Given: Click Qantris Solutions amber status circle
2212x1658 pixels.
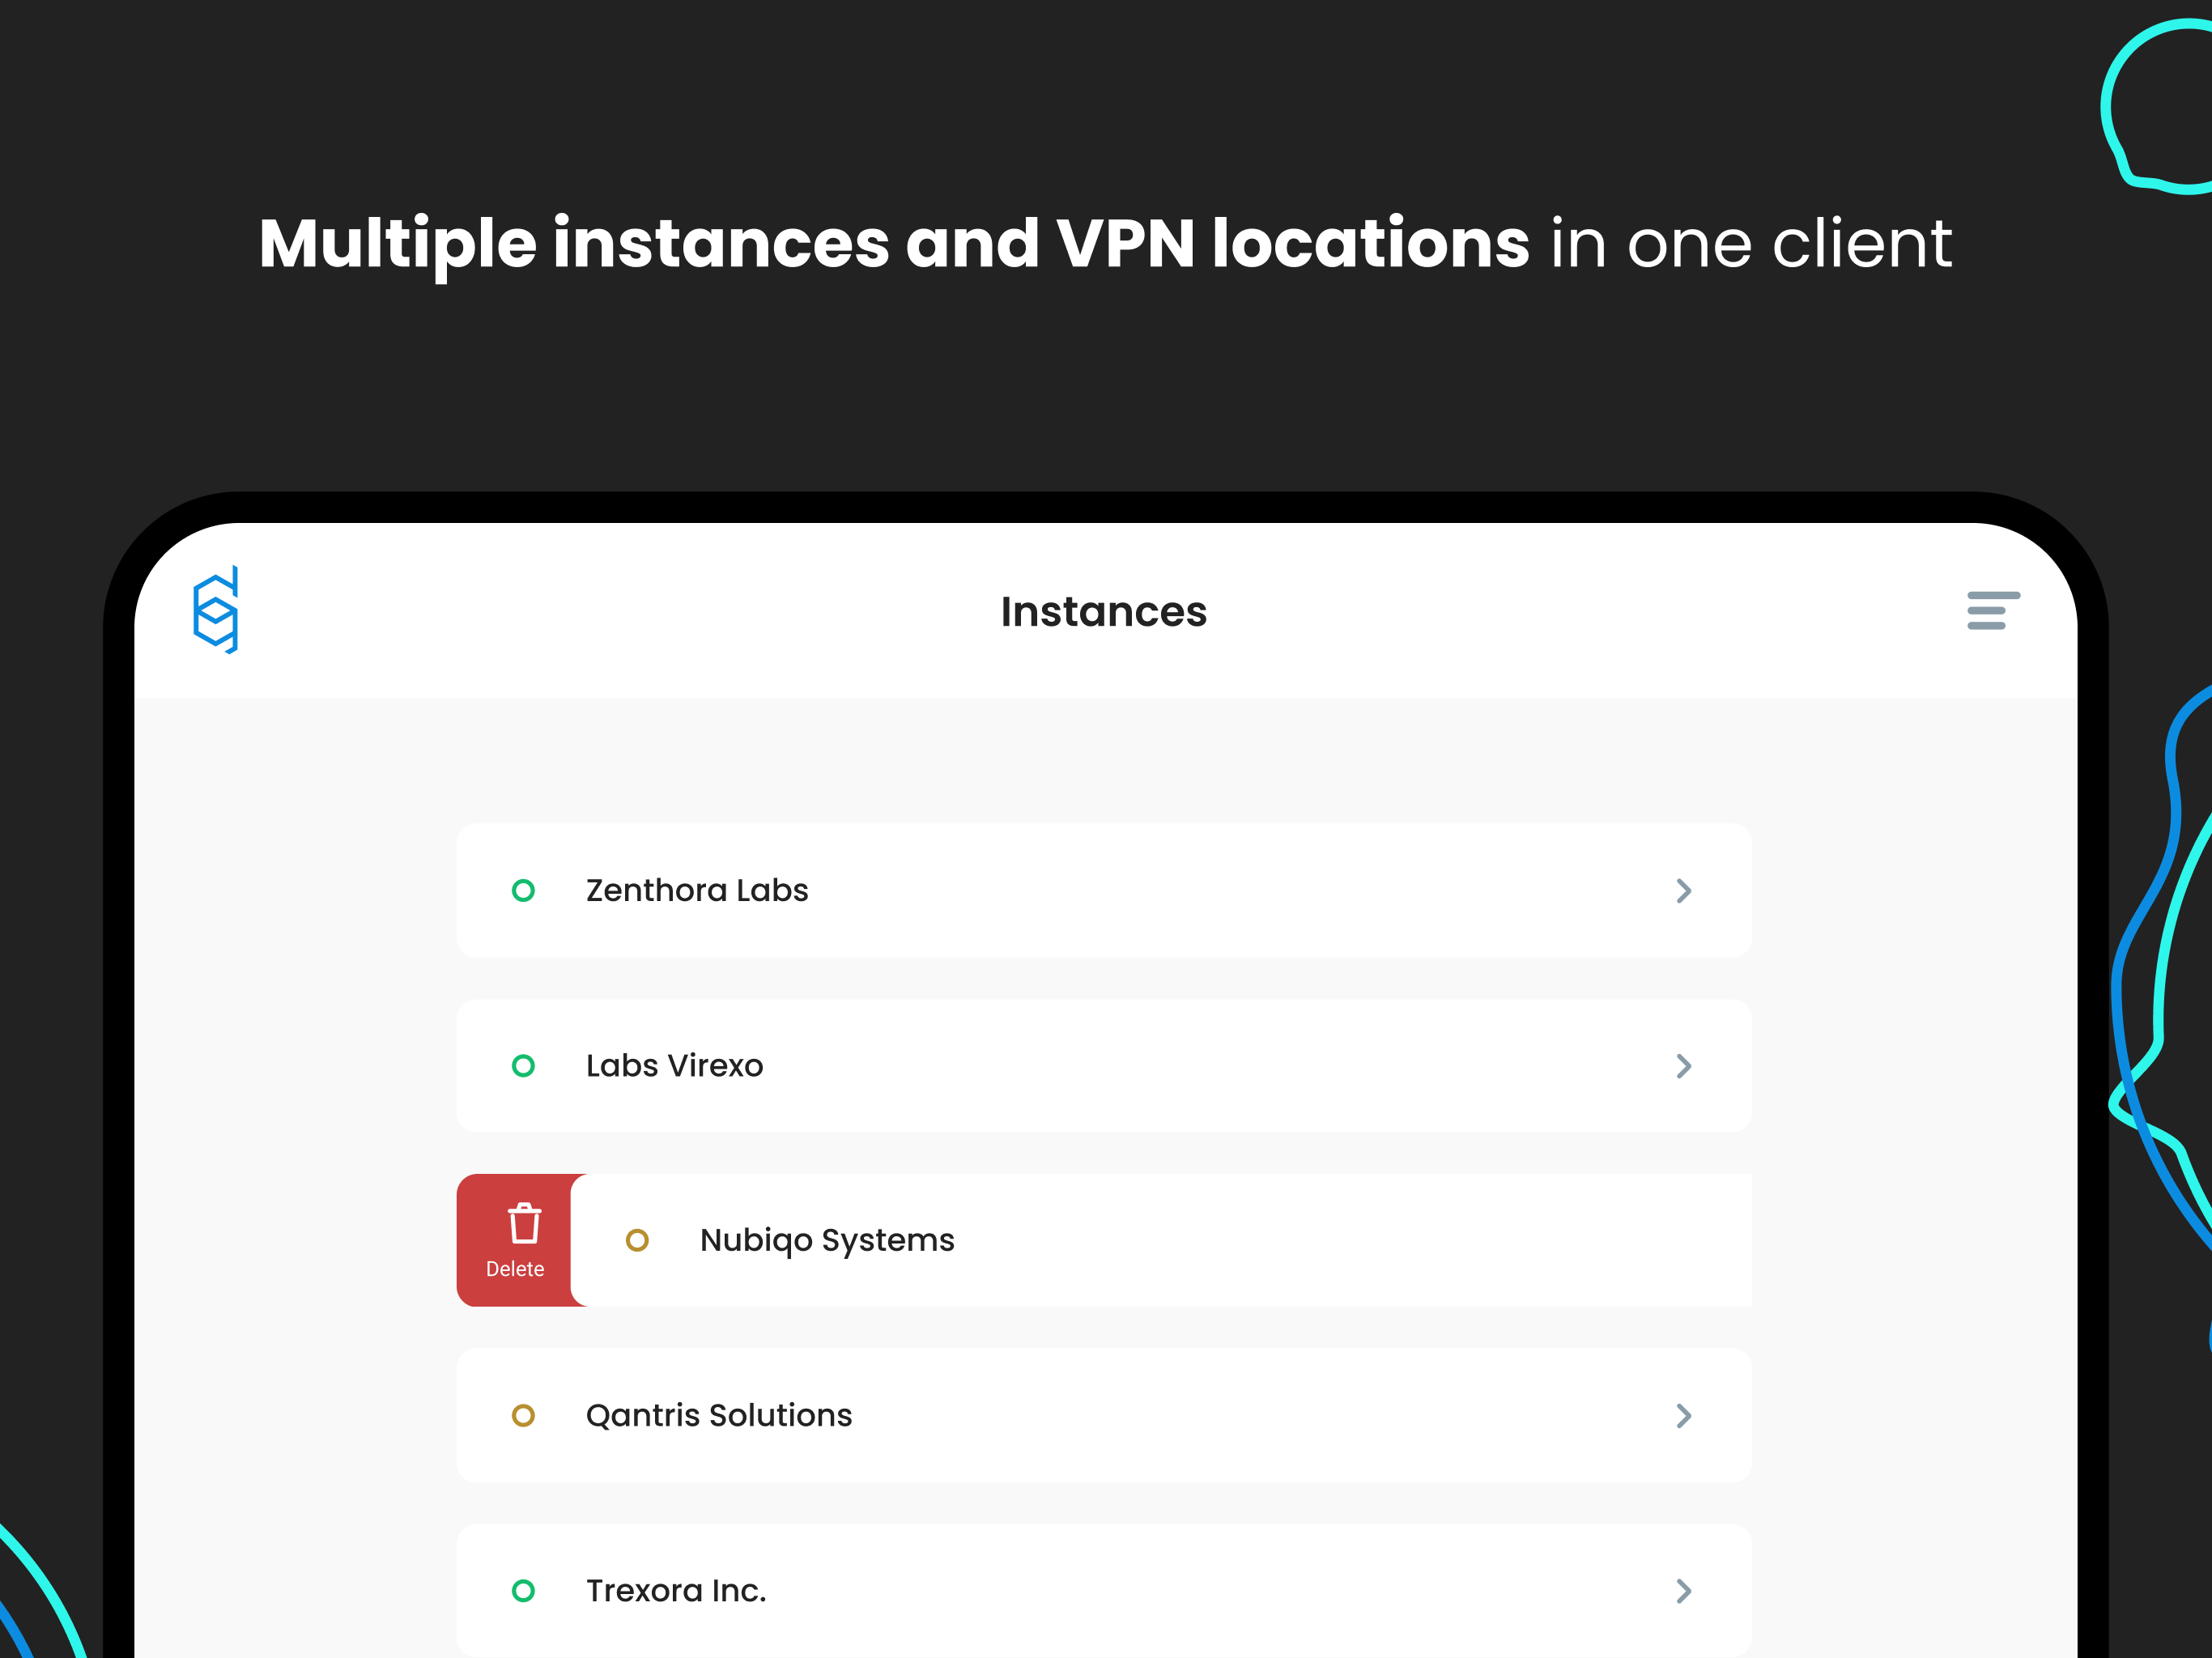Looking at the screenshot, I should click(x=523, y=1416).
